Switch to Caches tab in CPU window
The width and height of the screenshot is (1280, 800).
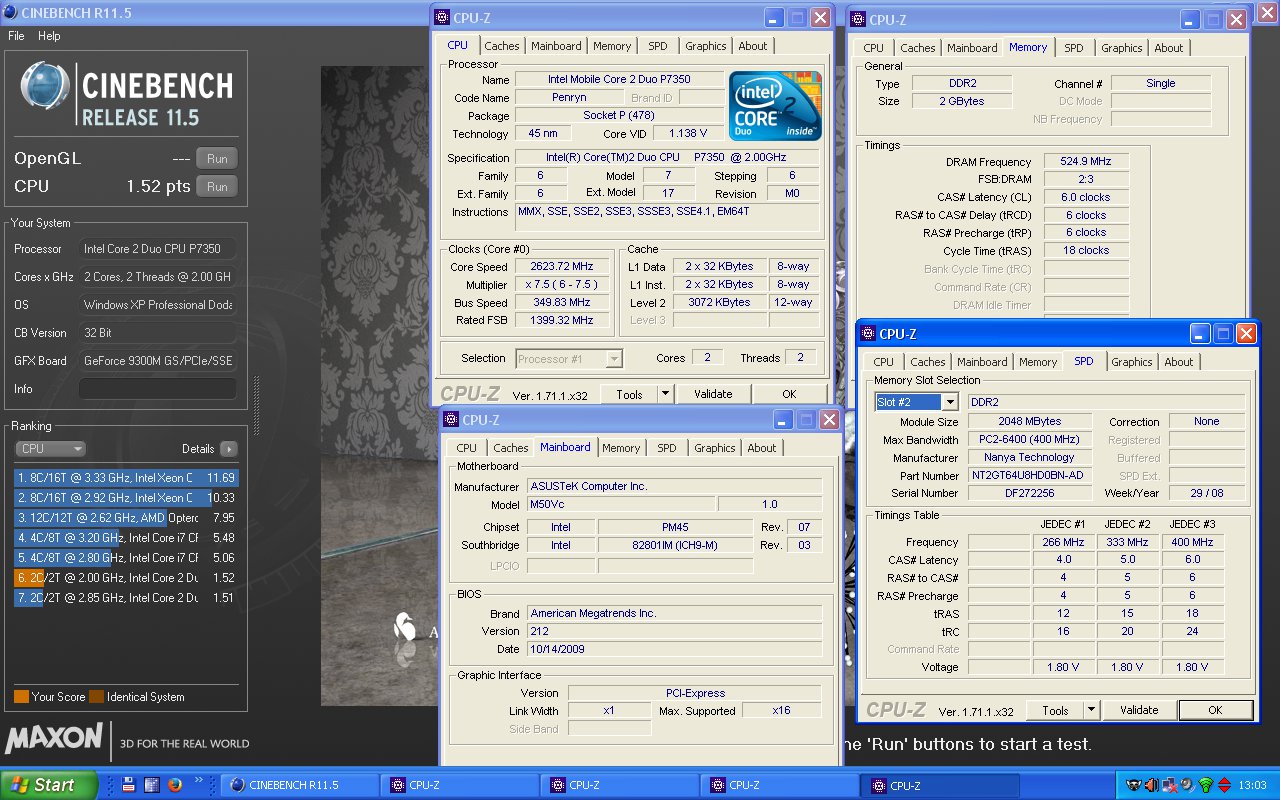point(502,46)
